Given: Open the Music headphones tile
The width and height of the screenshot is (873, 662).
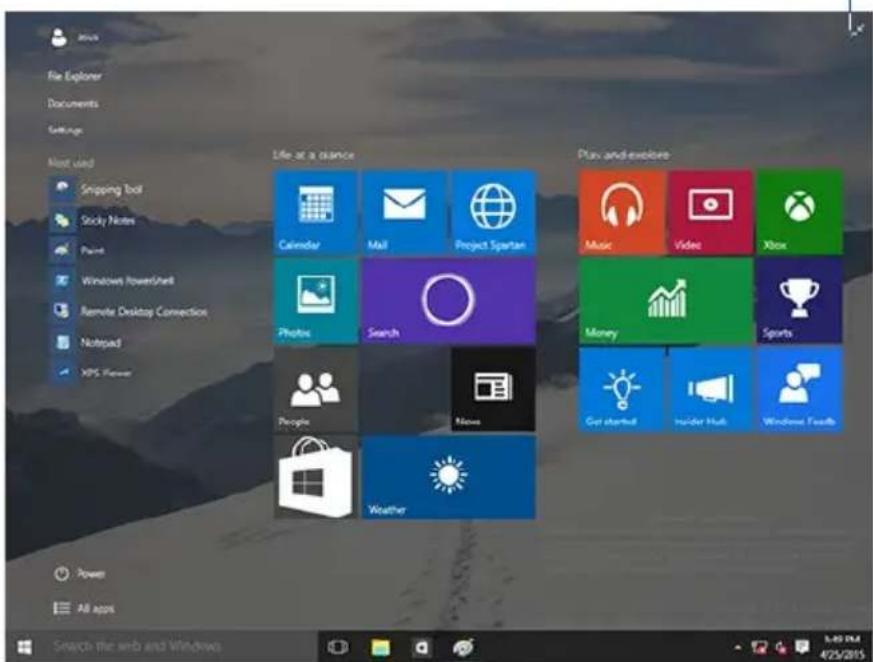Looking at the screenshot, I should pyautogui.click(x=621, y=212).
